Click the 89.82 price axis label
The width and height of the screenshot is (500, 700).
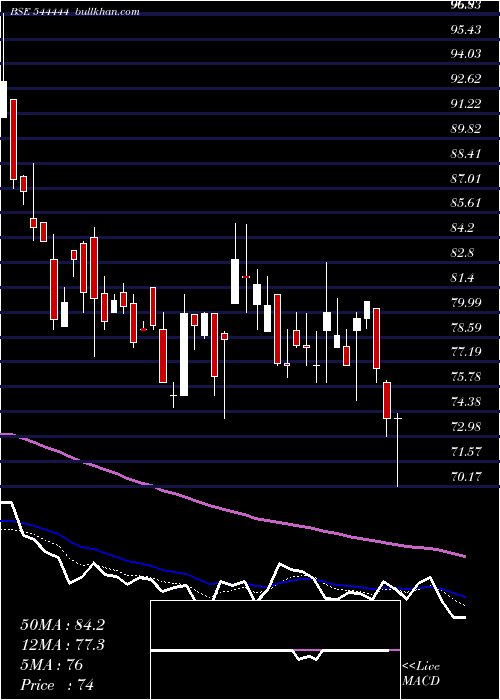click(467, 129)
